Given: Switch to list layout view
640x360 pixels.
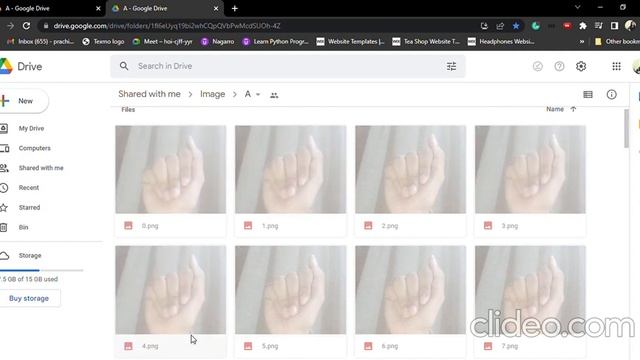Looking at the screenshot, I should pyautogui.click(x=588, y=95).
